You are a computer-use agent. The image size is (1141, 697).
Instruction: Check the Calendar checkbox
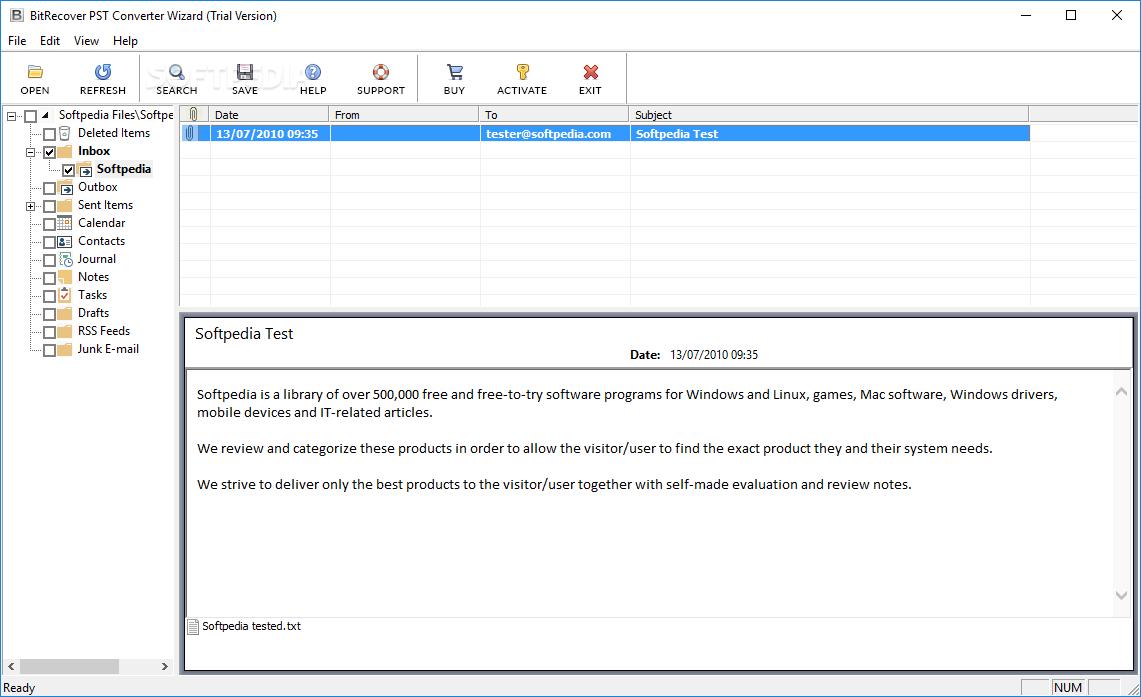tap(49, 224)
